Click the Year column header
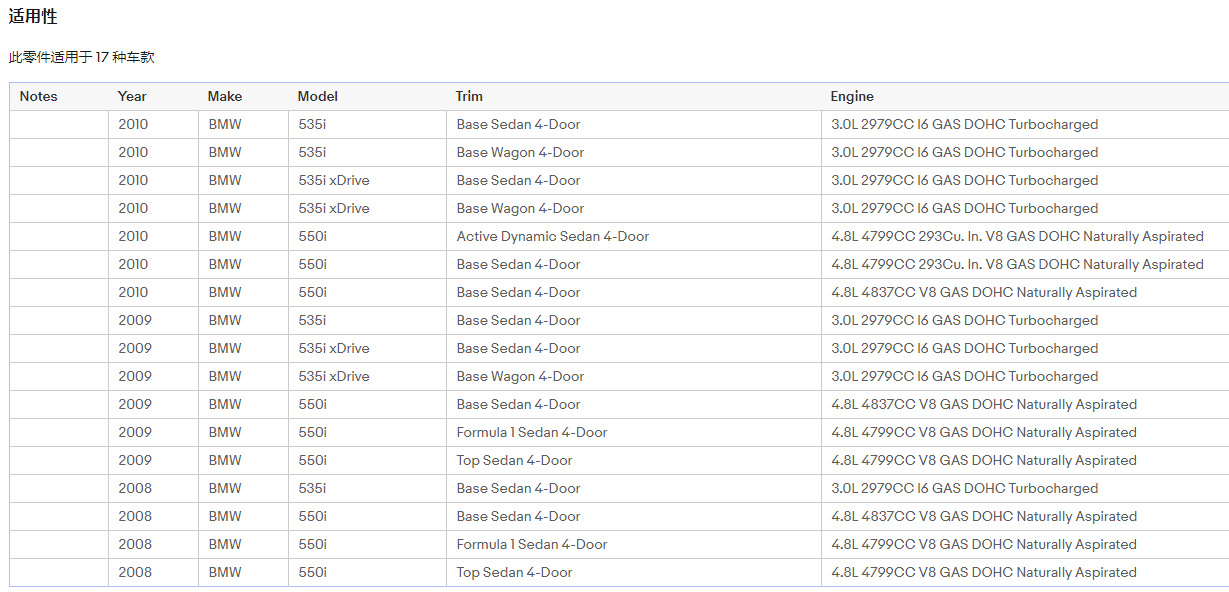This screenshot has width=1229, height=592. (132, 97)
